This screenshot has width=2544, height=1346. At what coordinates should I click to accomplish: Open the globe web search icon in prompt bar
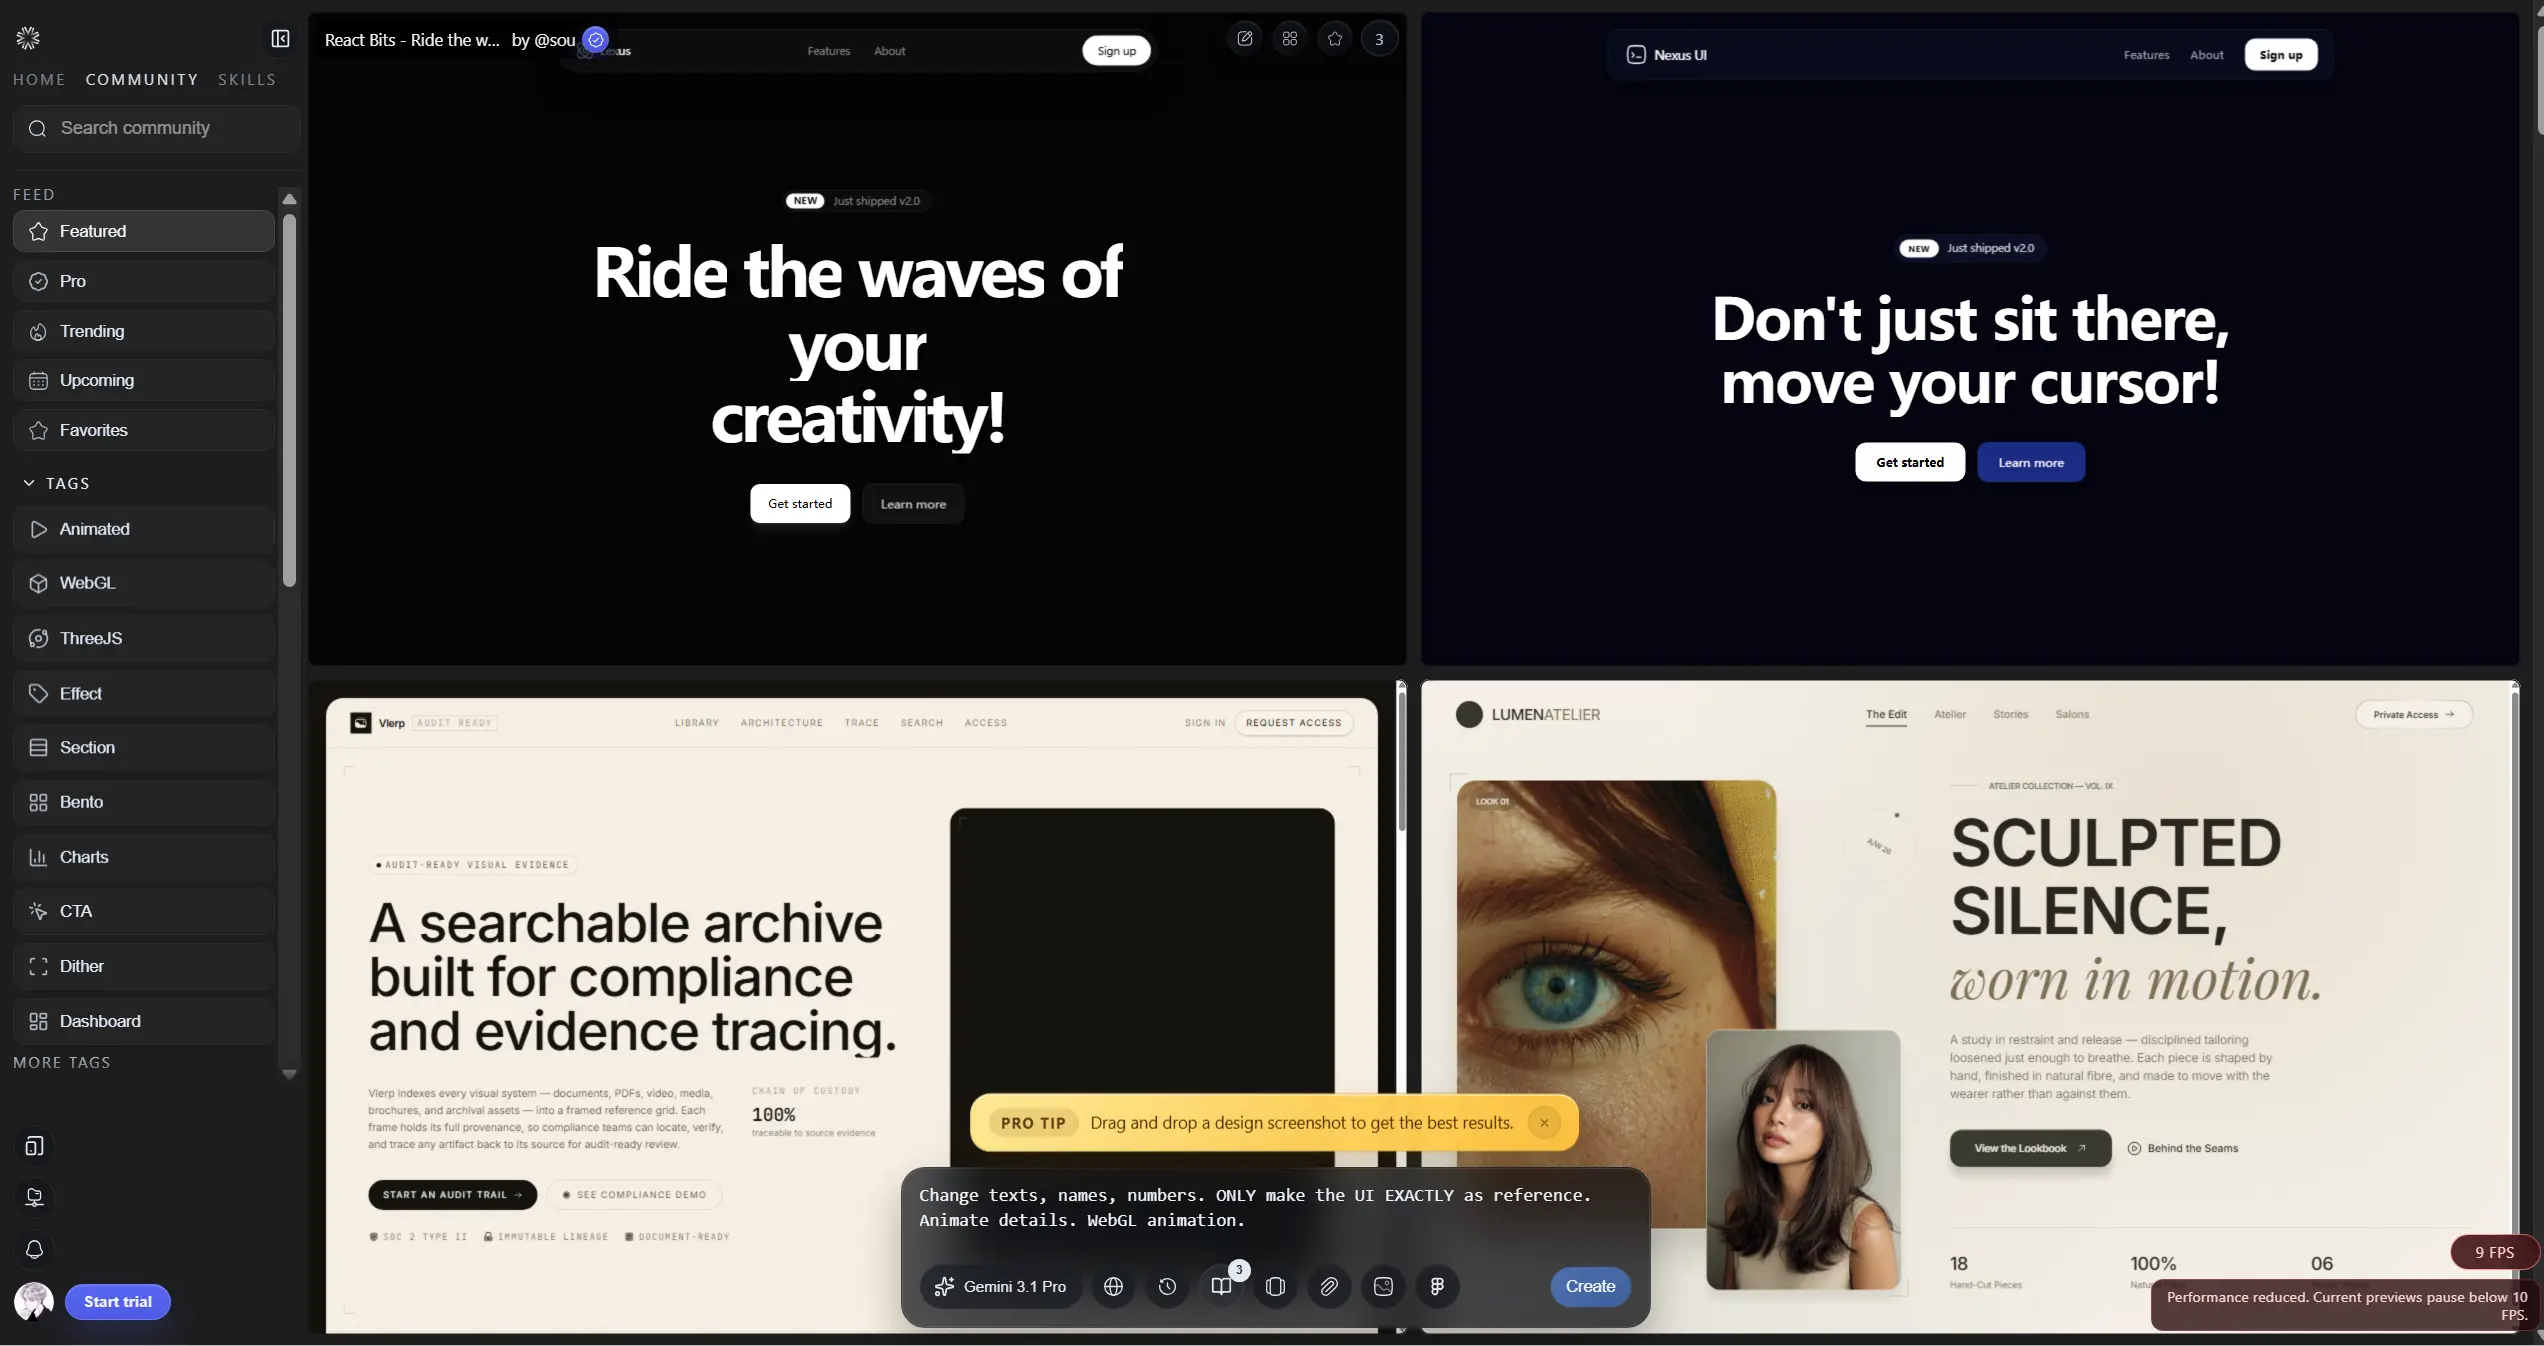coord(1113,1286)
